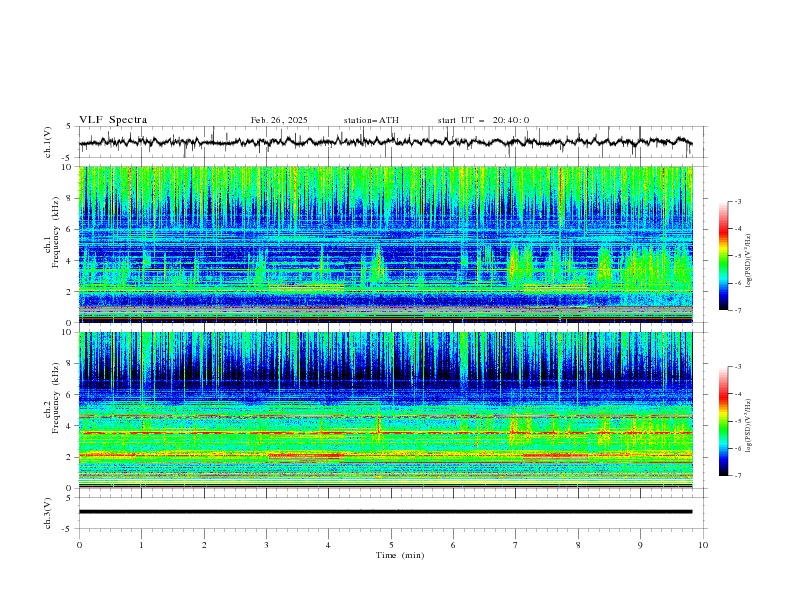Select the lower color bar 'log(PSD)(V²/Hz)' label
The width and height of the screenshot is (792, 612).
point(749,426)
